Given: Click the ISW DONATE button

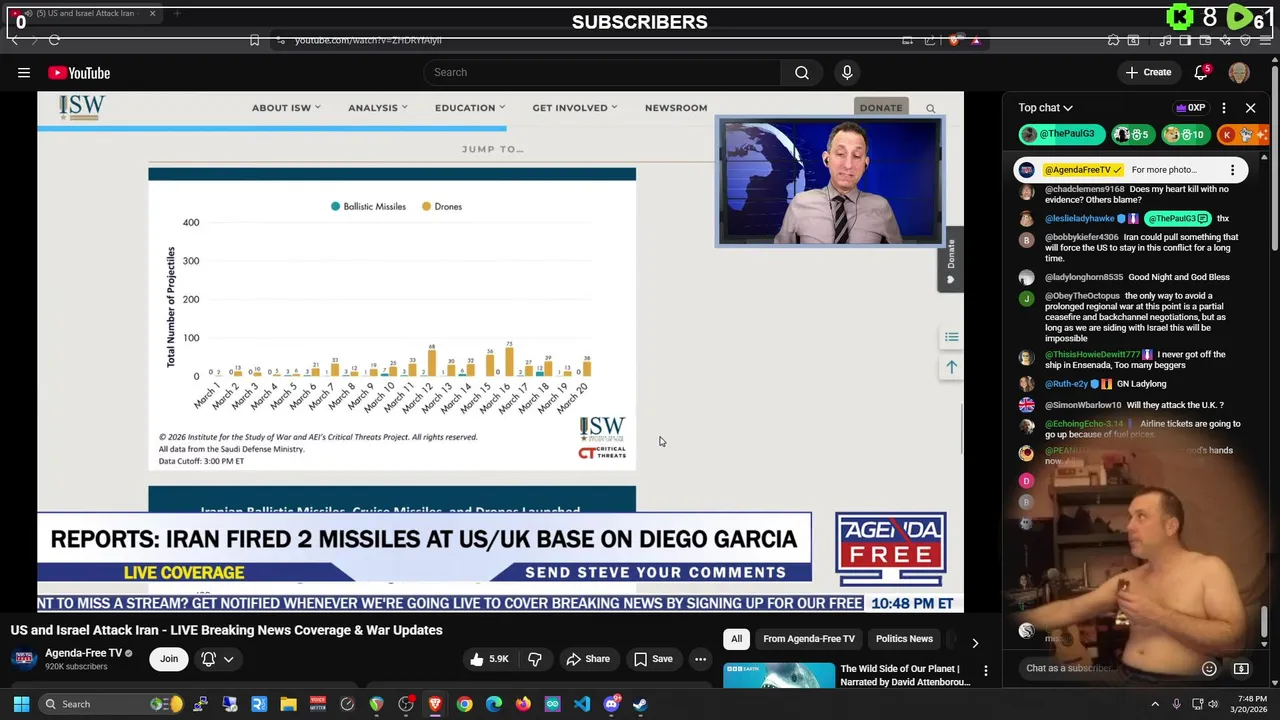Looking at the screenshot, I should pyautogui.click(x=881, y=107).
